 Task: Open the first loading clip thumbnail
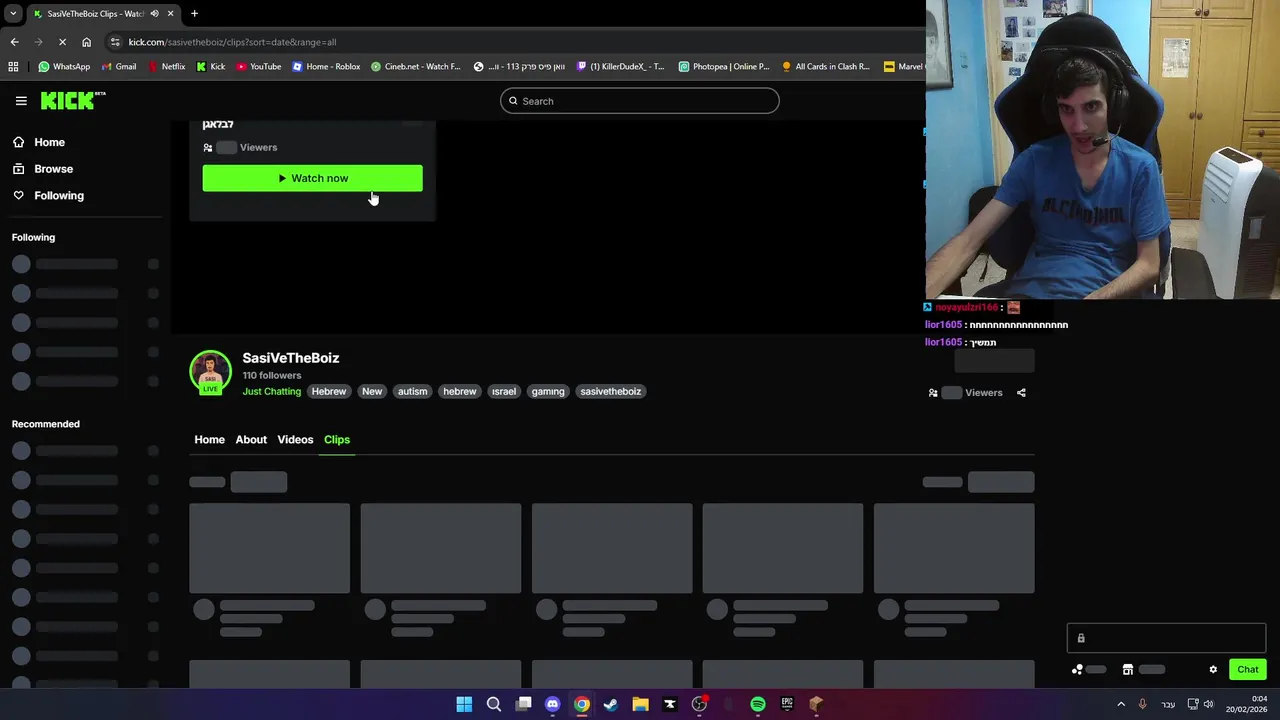tap(269, 548)
